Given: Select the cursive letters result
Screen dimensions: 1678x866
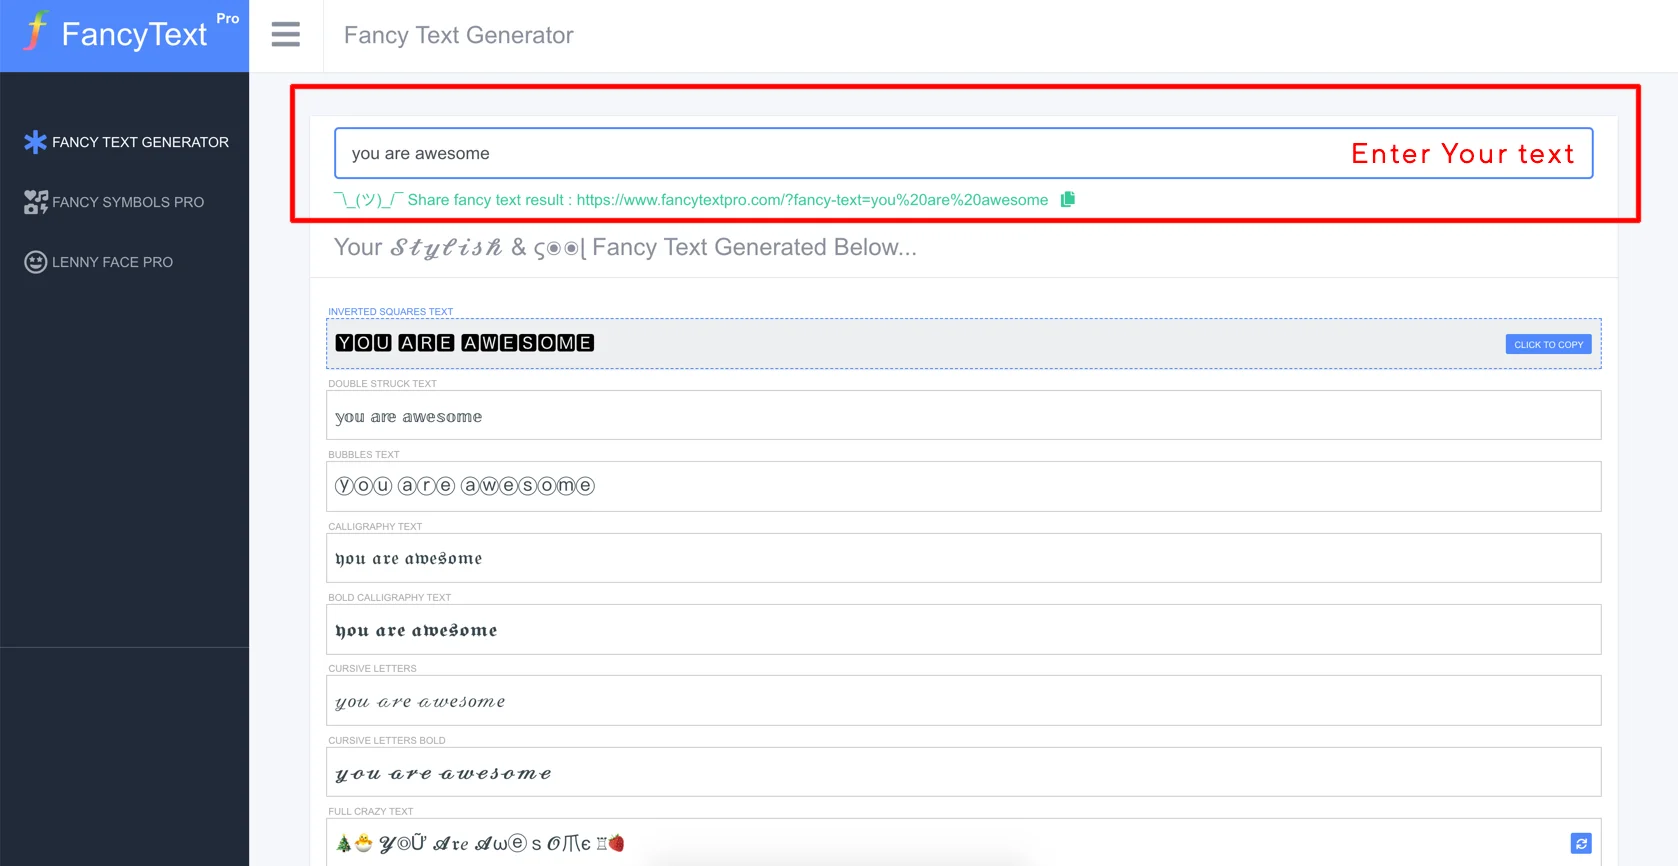Looking at the screenshot, I should click(963, 701).
